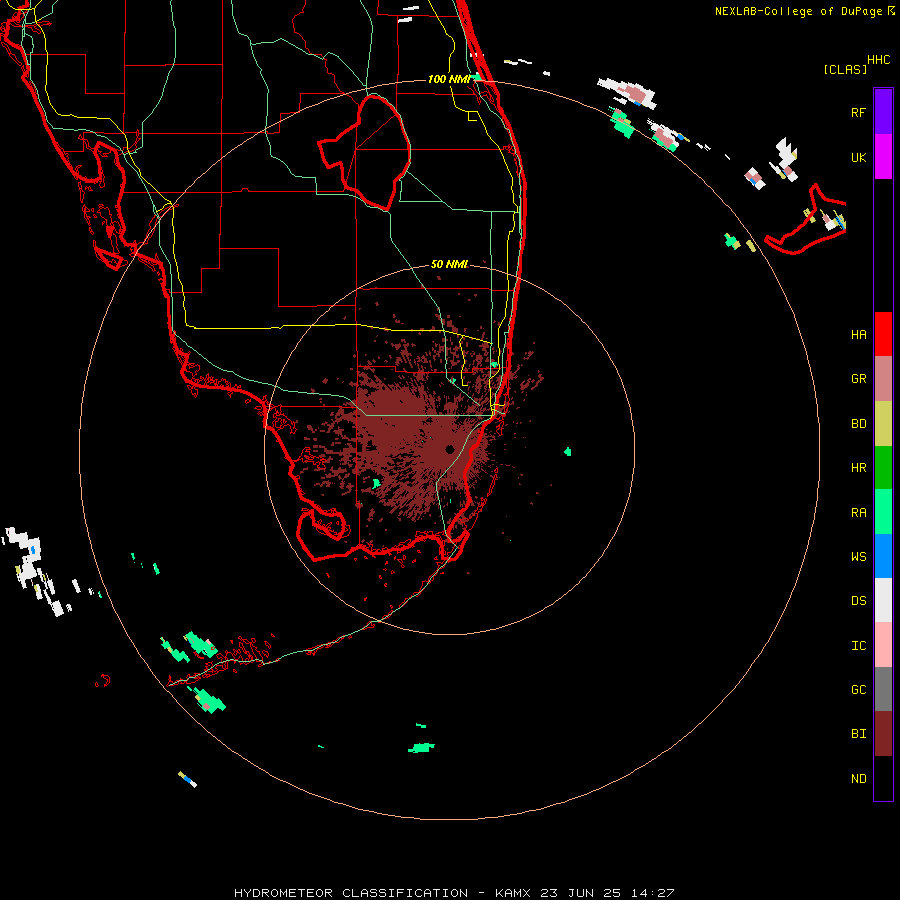This screenshot has width=900, height=900.
Task: Click the GC legend label
Action: point(858,690)
